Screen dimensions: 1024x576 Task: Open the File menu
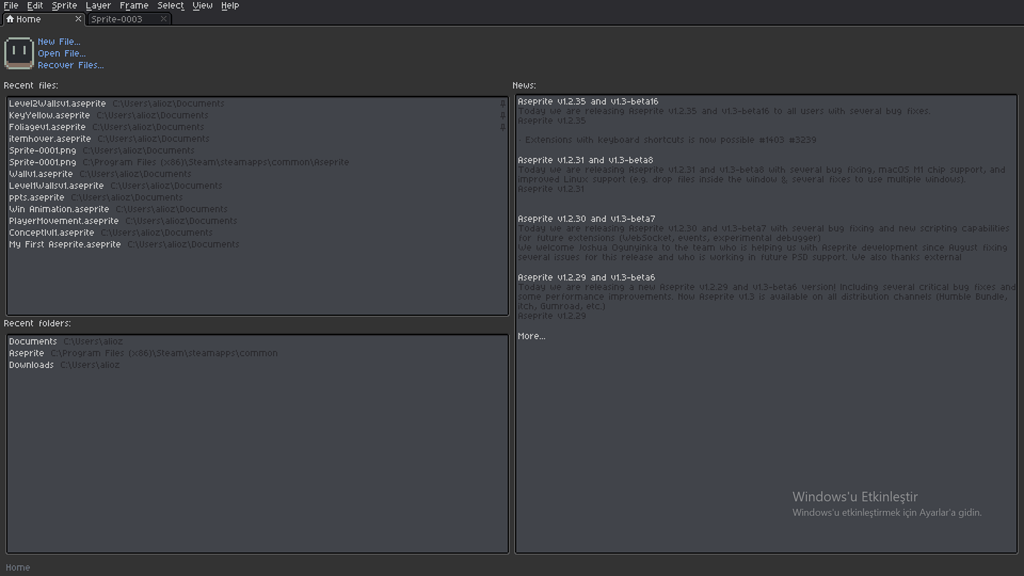pos(12,5)
